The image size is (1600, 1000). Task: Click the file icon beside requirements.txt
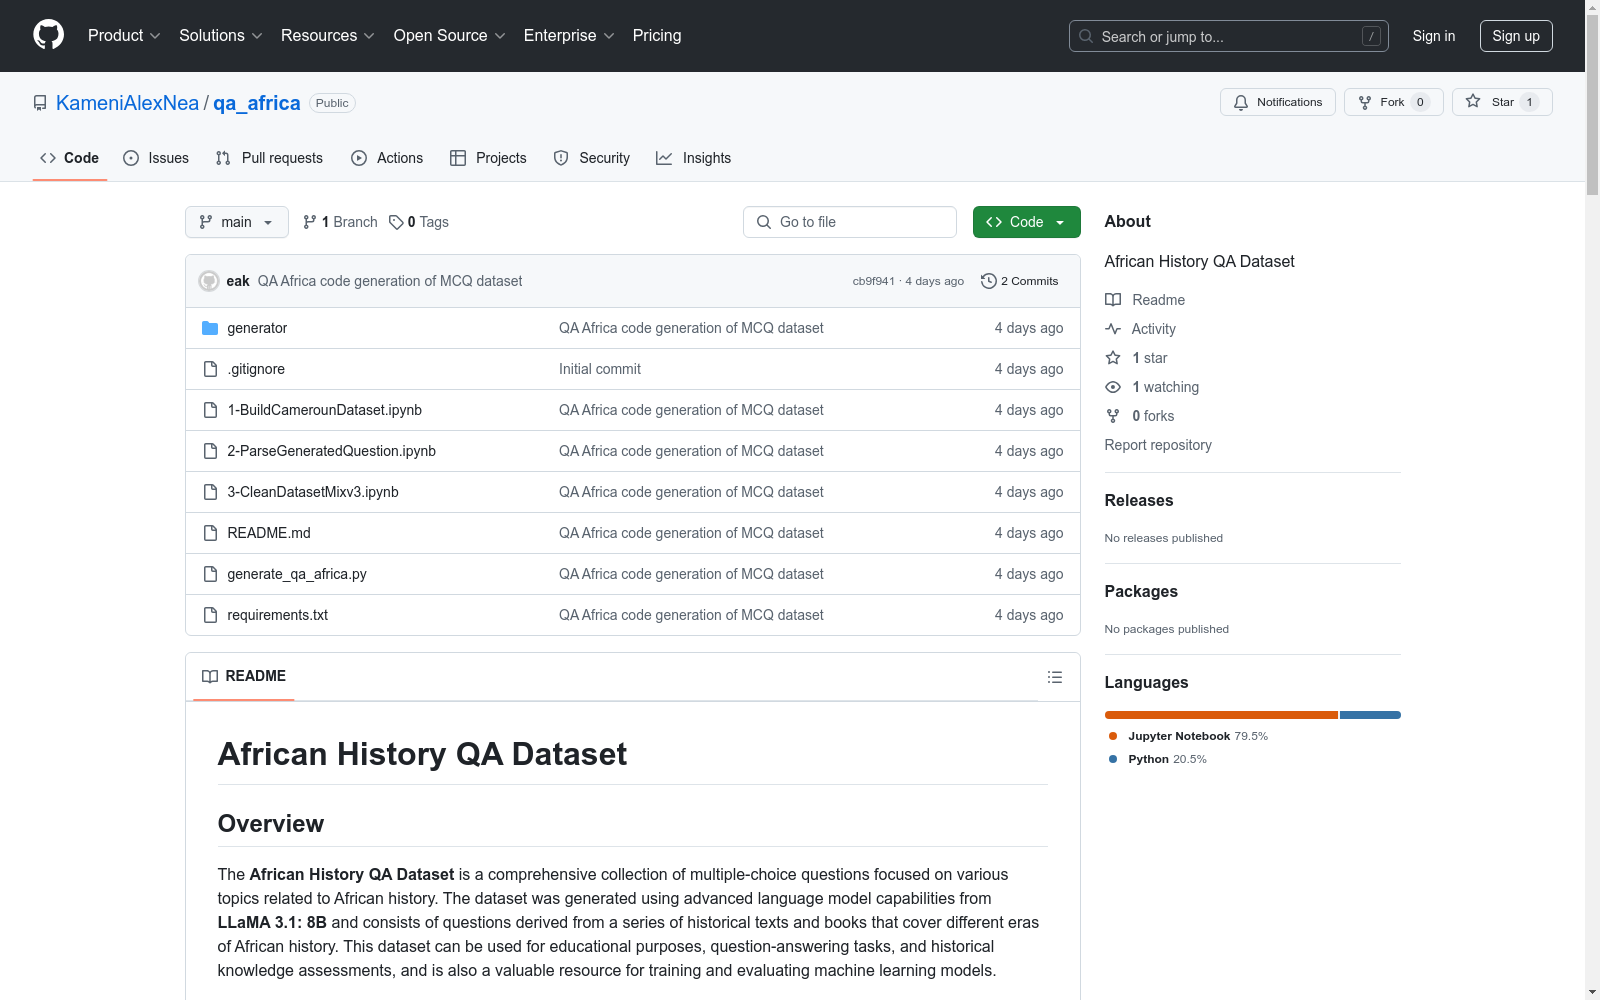tap(210, 615)
